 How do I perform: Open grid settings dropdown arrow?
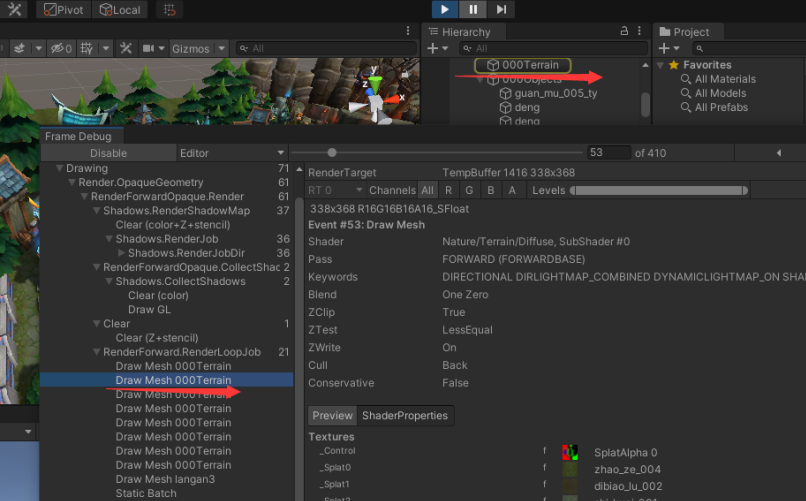tap(106, 49)
